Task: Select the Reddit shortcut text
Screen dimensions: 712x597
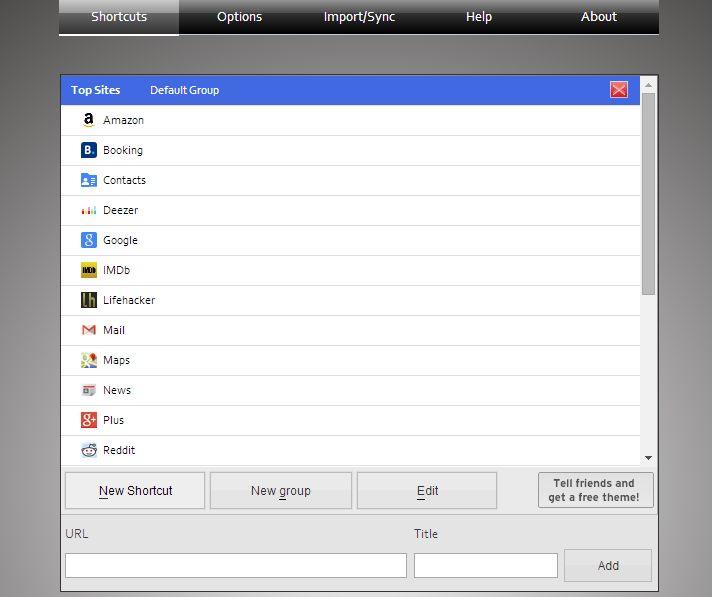Action: pyautogui.click(x=119, y=450)
